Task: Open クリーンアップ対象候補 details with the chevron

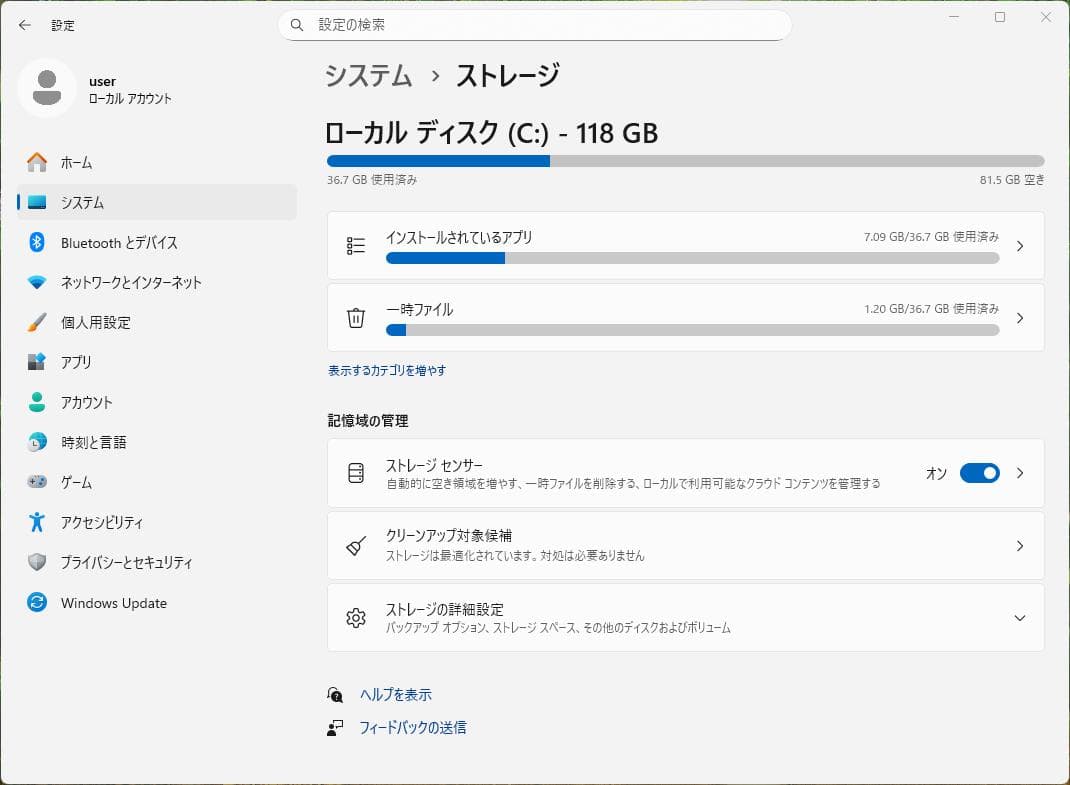Action: (1019, 545)
